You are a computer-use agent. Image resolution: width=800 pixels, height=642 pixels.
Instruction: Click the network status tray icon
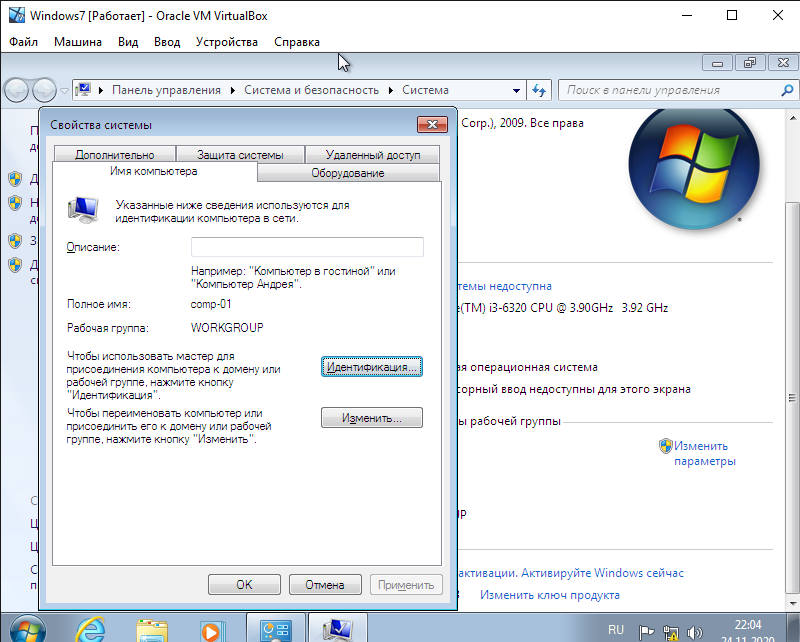tap(671, 631)
